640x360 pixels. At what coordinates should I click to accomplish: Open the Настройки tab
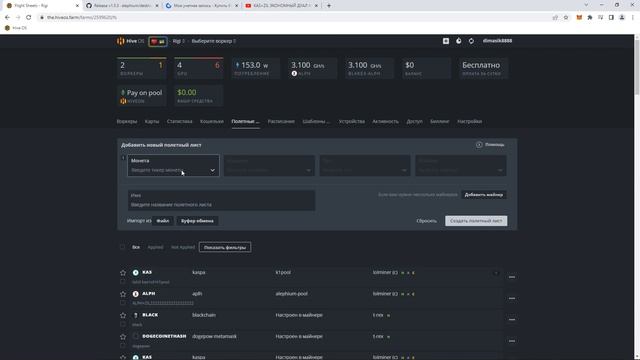coord(469,122)
